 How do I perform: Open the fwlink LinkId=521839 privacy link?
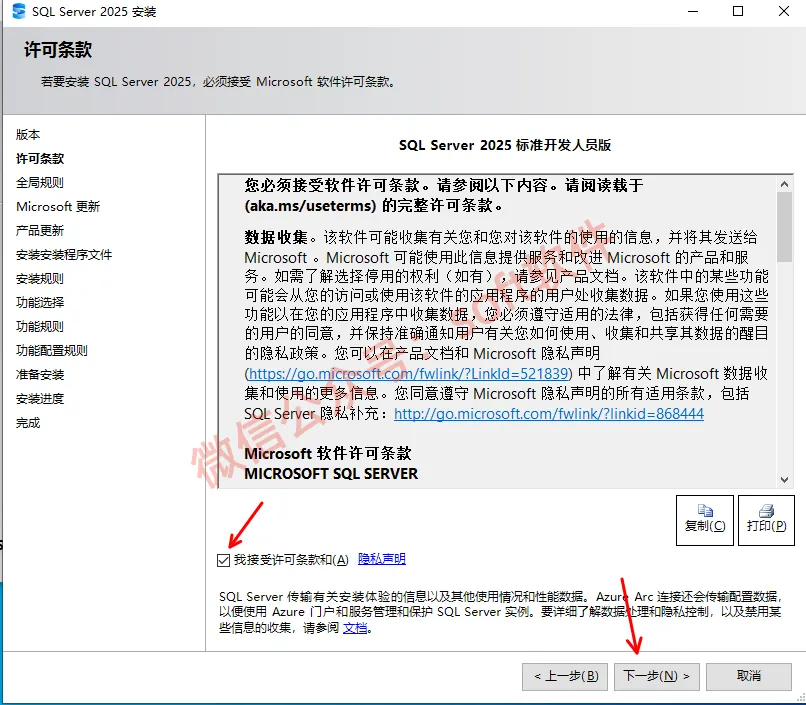click(x=408, y=374)
